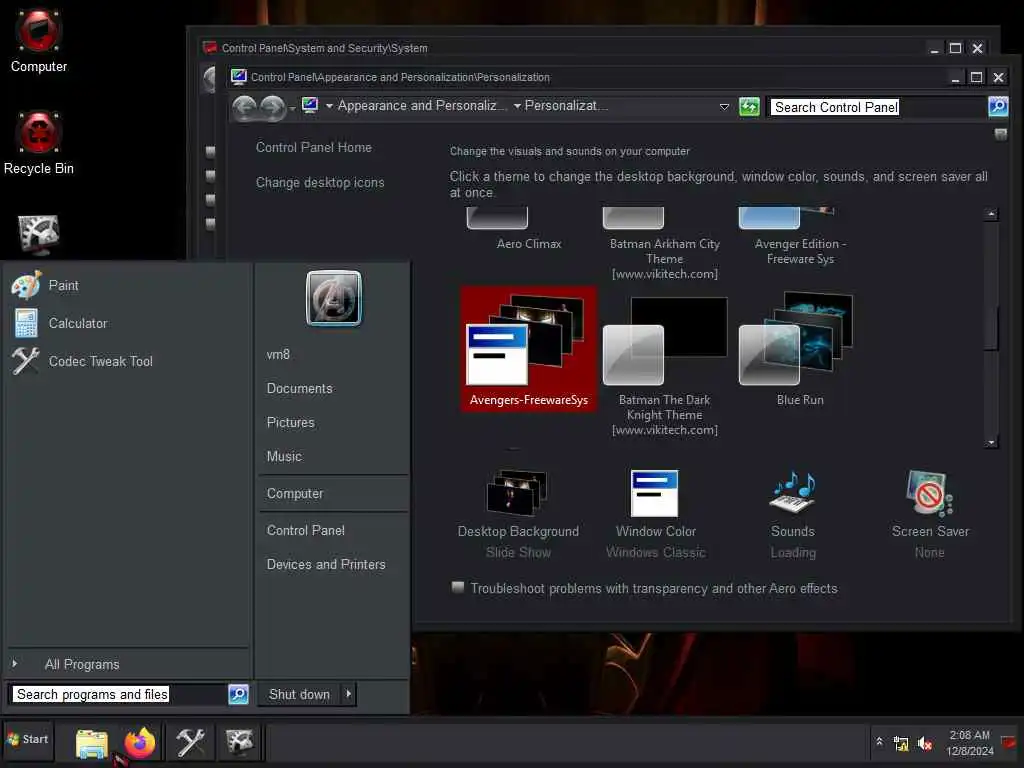Expand the Shut down options arrow
The image size is (1024, 768).
pos(349,694)
